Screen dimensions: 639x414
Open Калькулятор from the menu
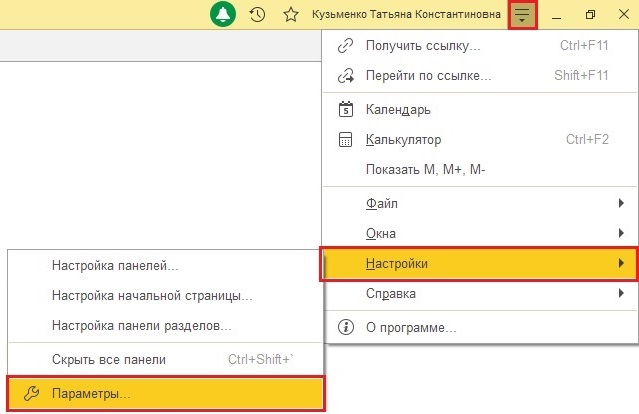(x=480, y=139)
